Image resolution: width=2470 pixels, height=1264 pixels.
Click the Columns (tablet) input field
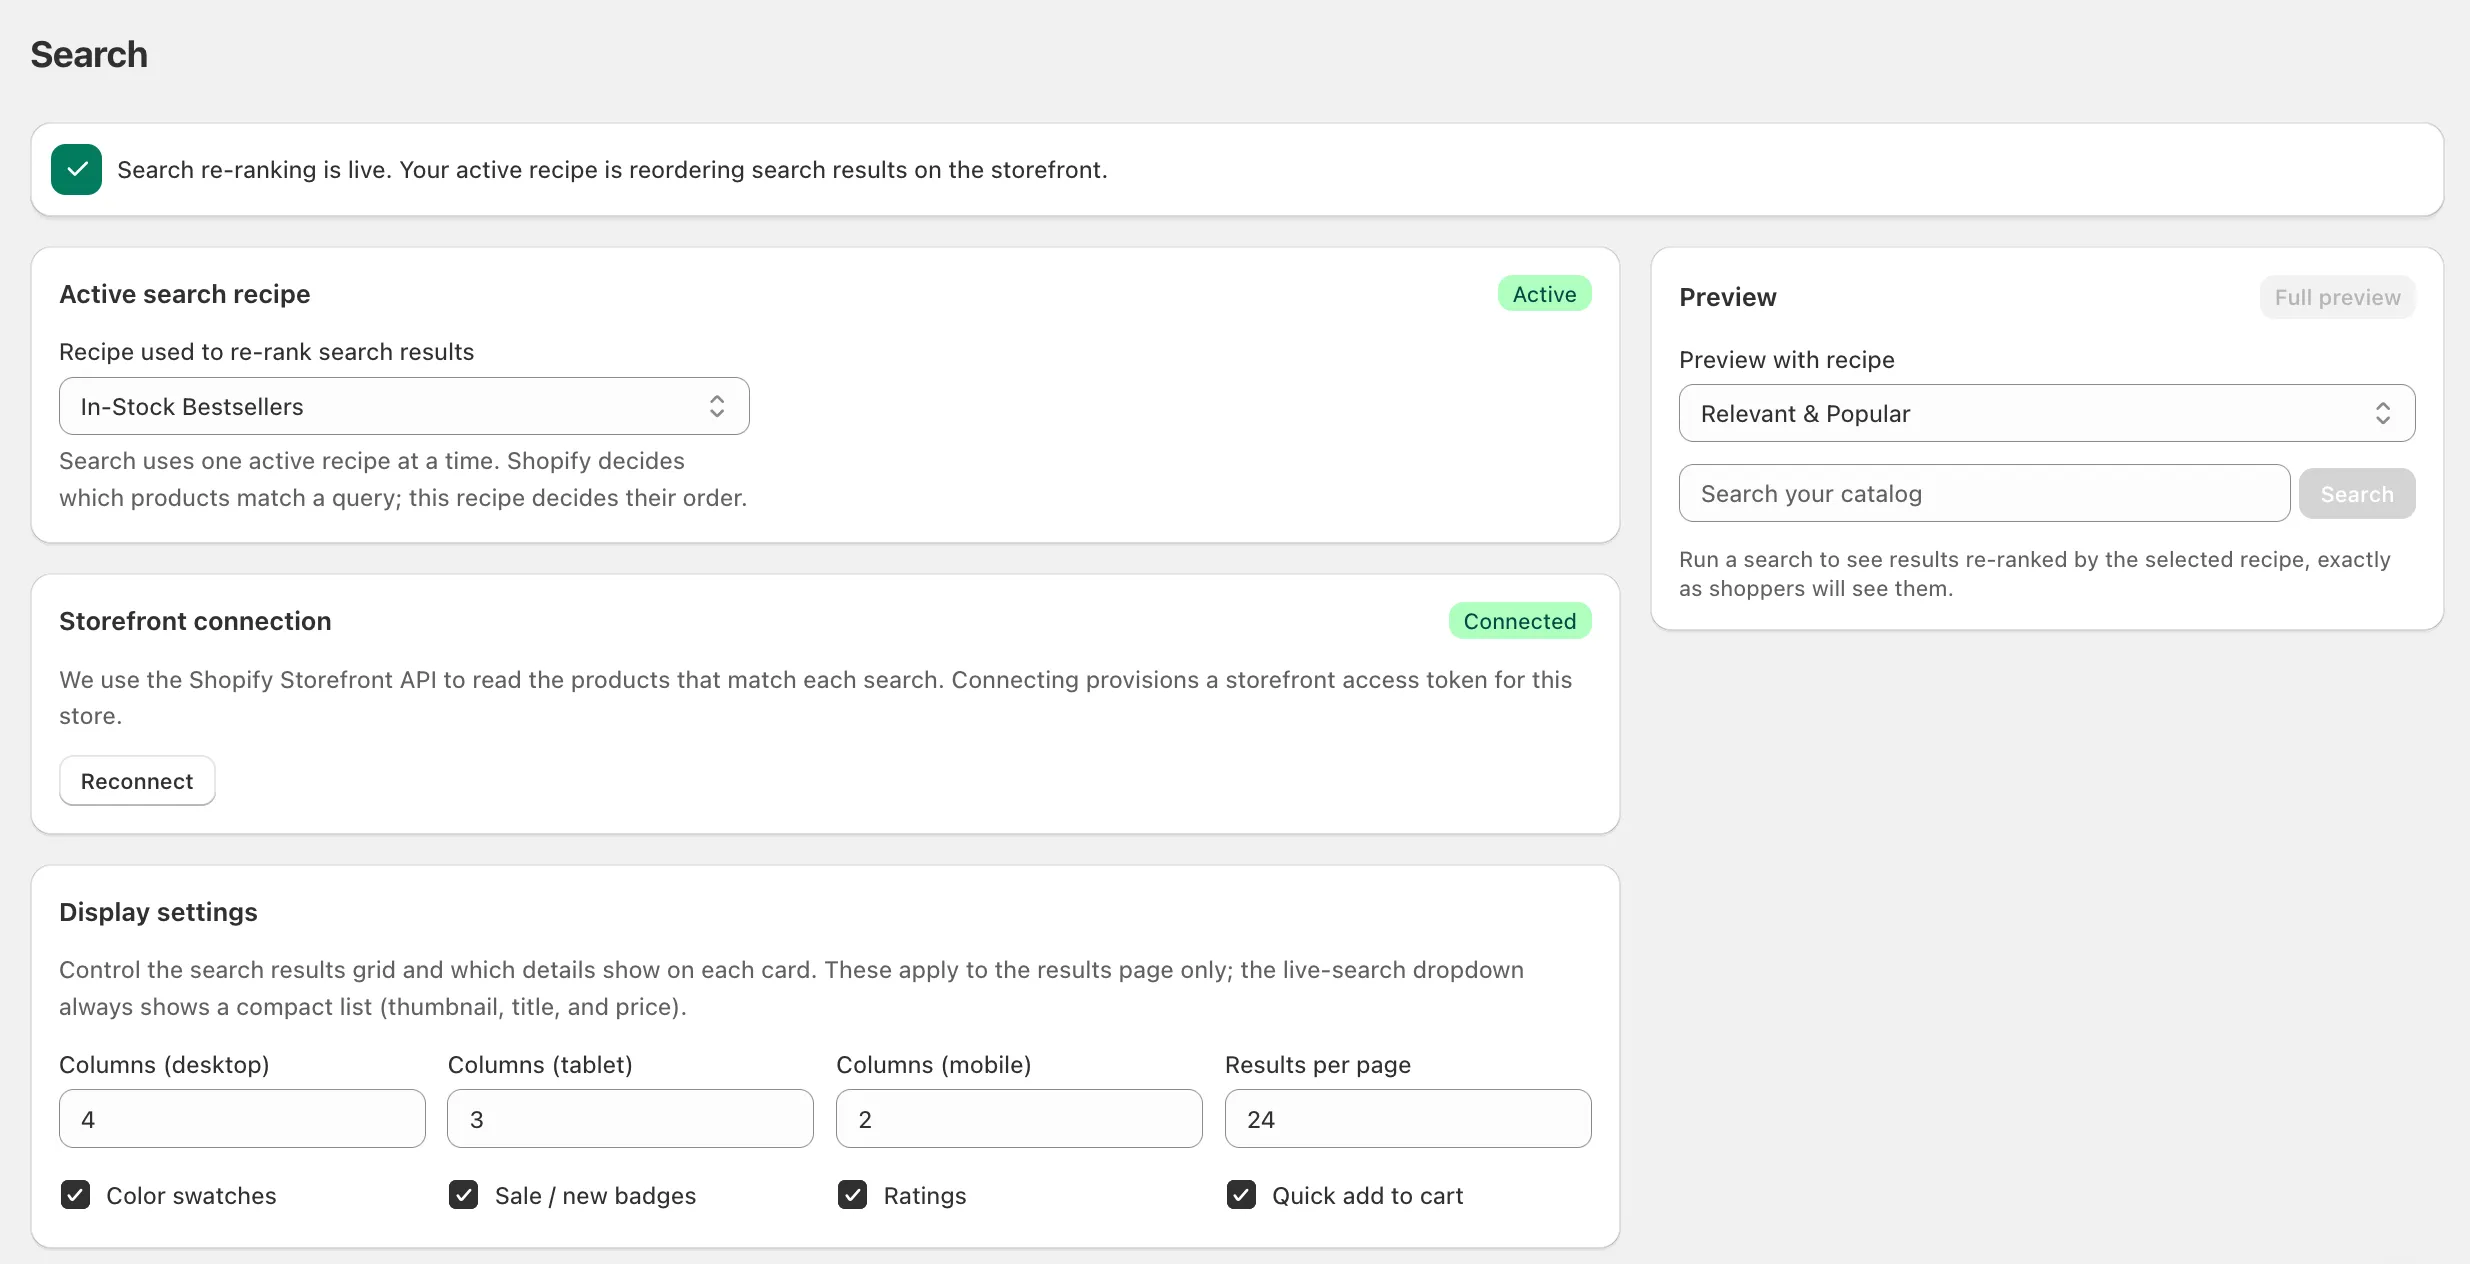point(630,1119)
